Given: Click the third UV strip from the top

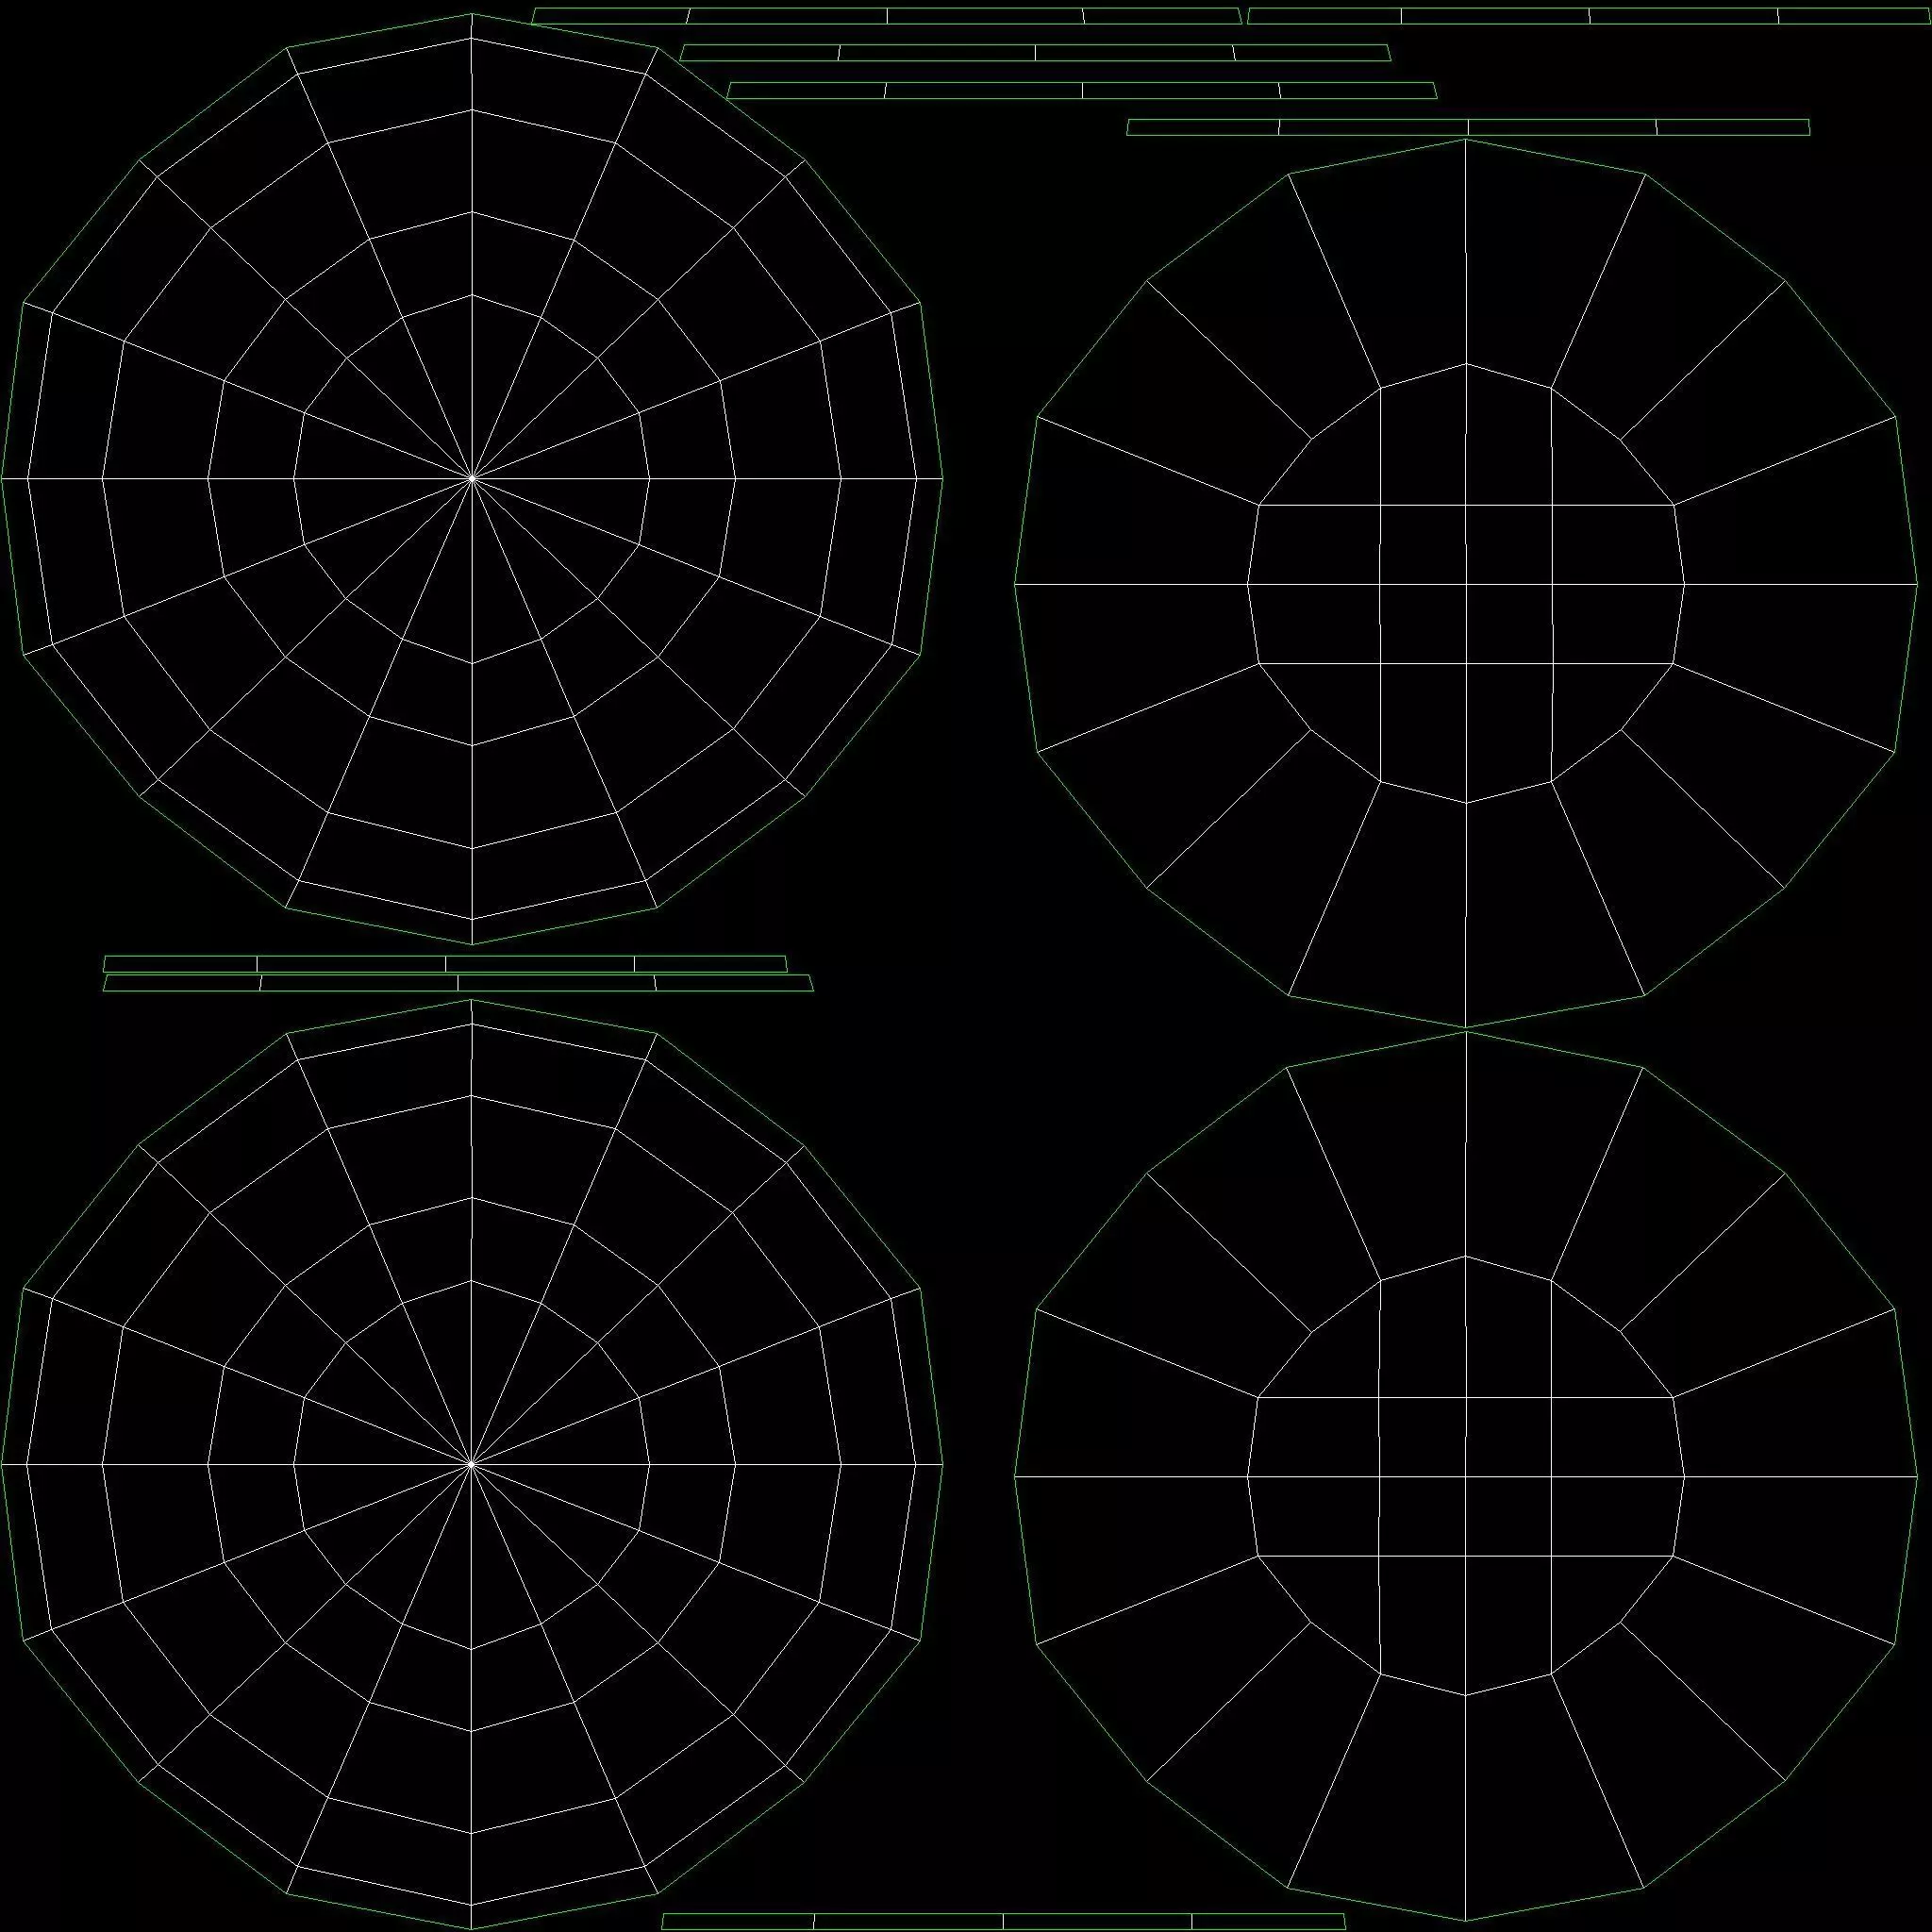Looking at the screenshot, I should pyautogui.click(x=1082, y=91).
